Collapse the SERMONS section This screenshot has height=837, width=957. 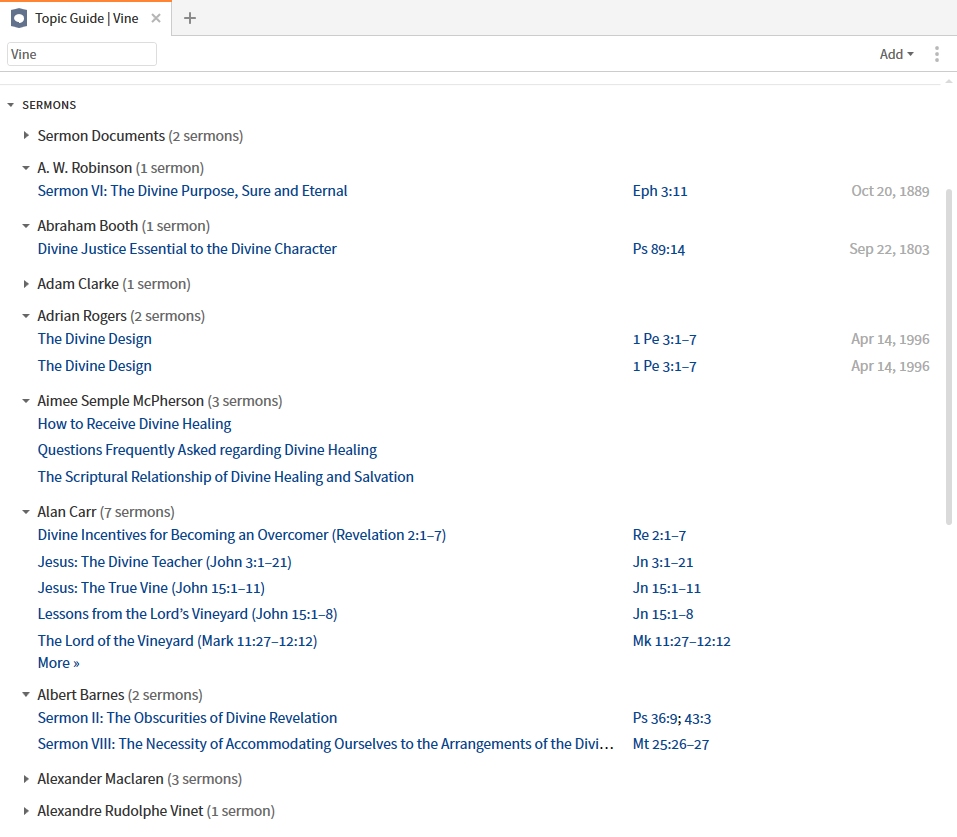coord(10,105)
